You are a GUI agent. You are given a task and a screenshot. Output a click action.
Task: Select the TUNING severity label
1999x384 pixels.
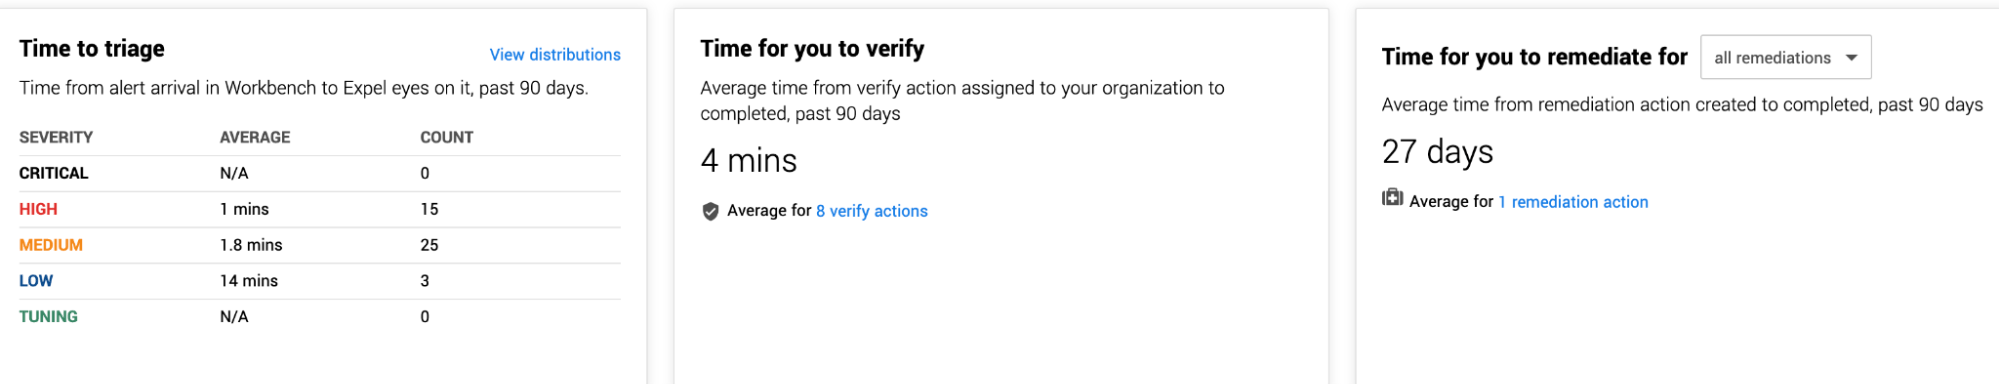(48, 317)
